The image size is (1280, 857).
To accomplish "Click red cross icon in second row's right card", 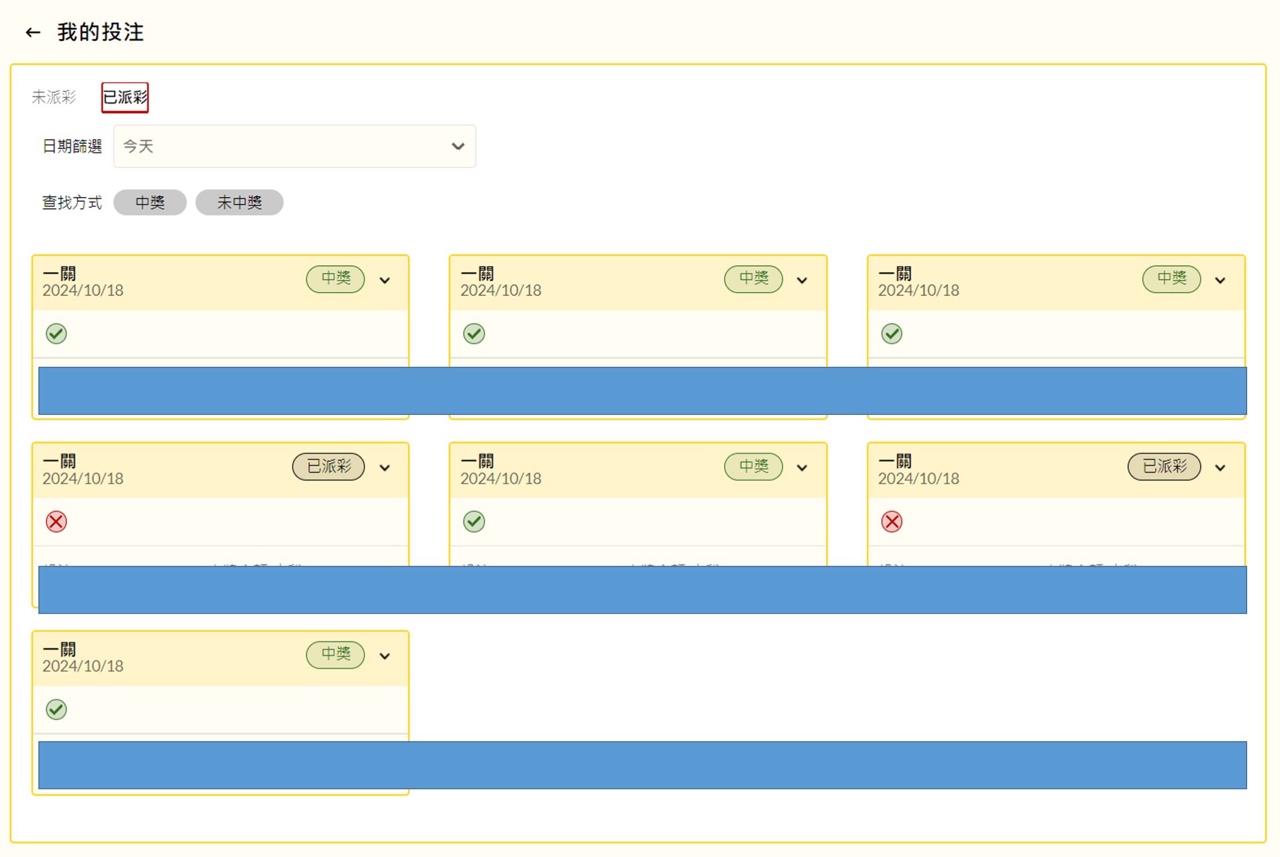I will (x=891, y=521).
